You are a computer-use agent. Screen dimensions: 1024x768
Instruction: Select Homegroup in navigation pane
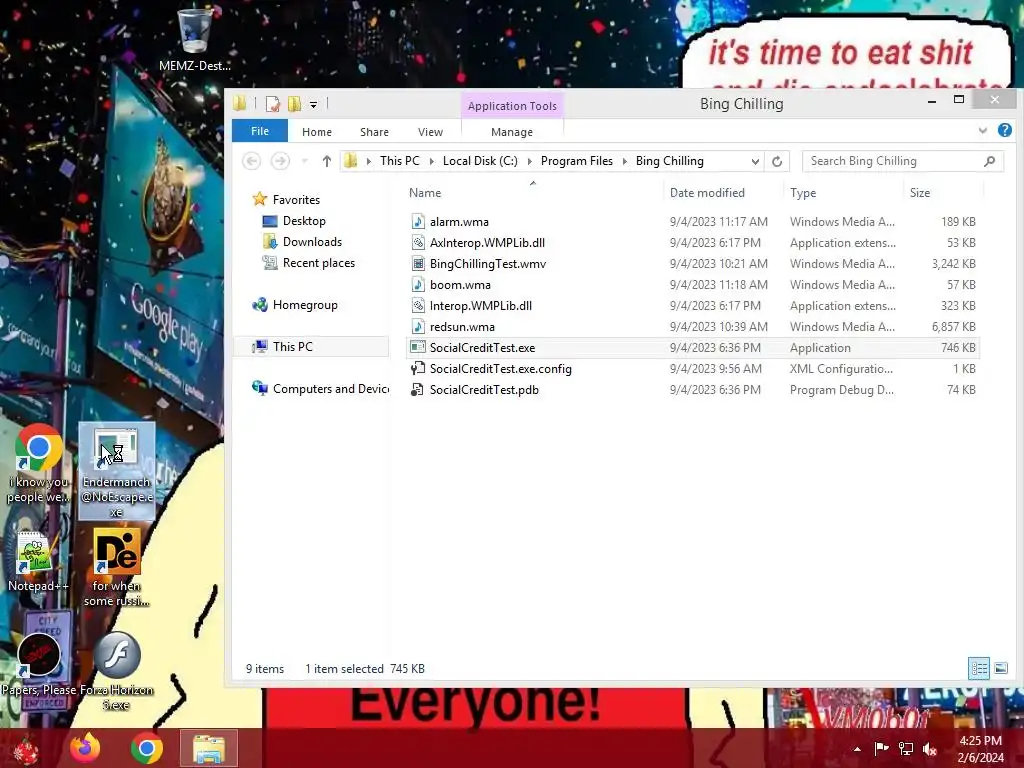click(x=305, y=305)
